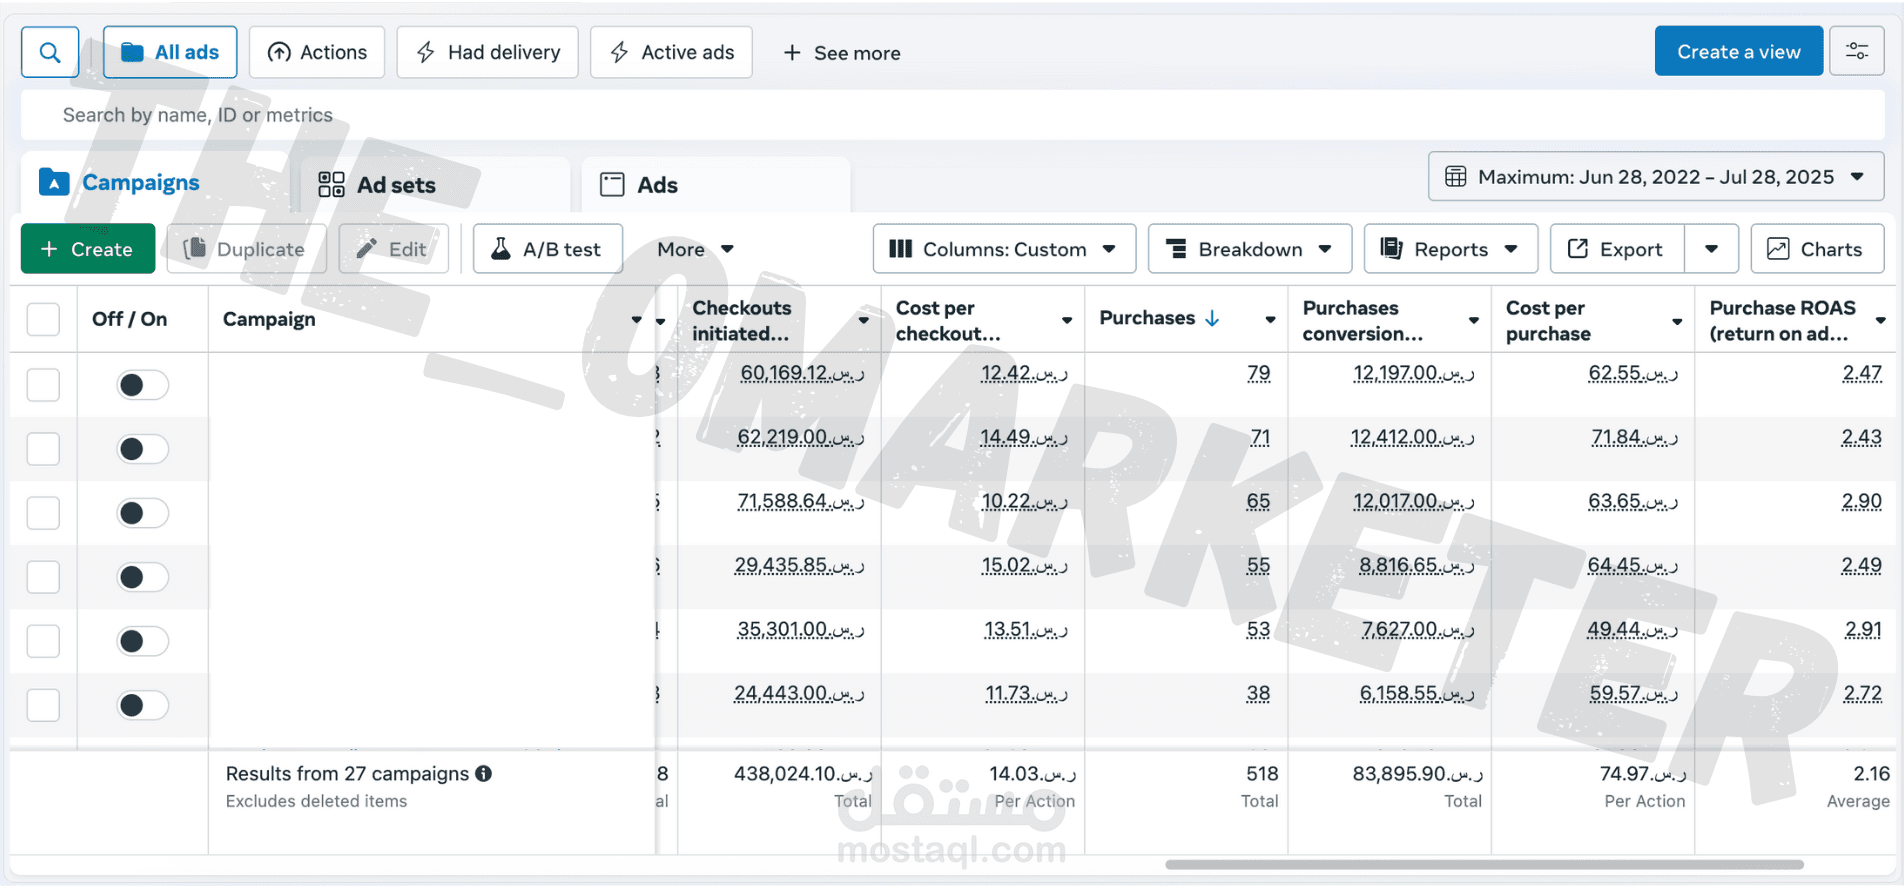1904x888 pixels.
Task: Open Checkouts initiated column menu arrow
Action: coord(864,320)
